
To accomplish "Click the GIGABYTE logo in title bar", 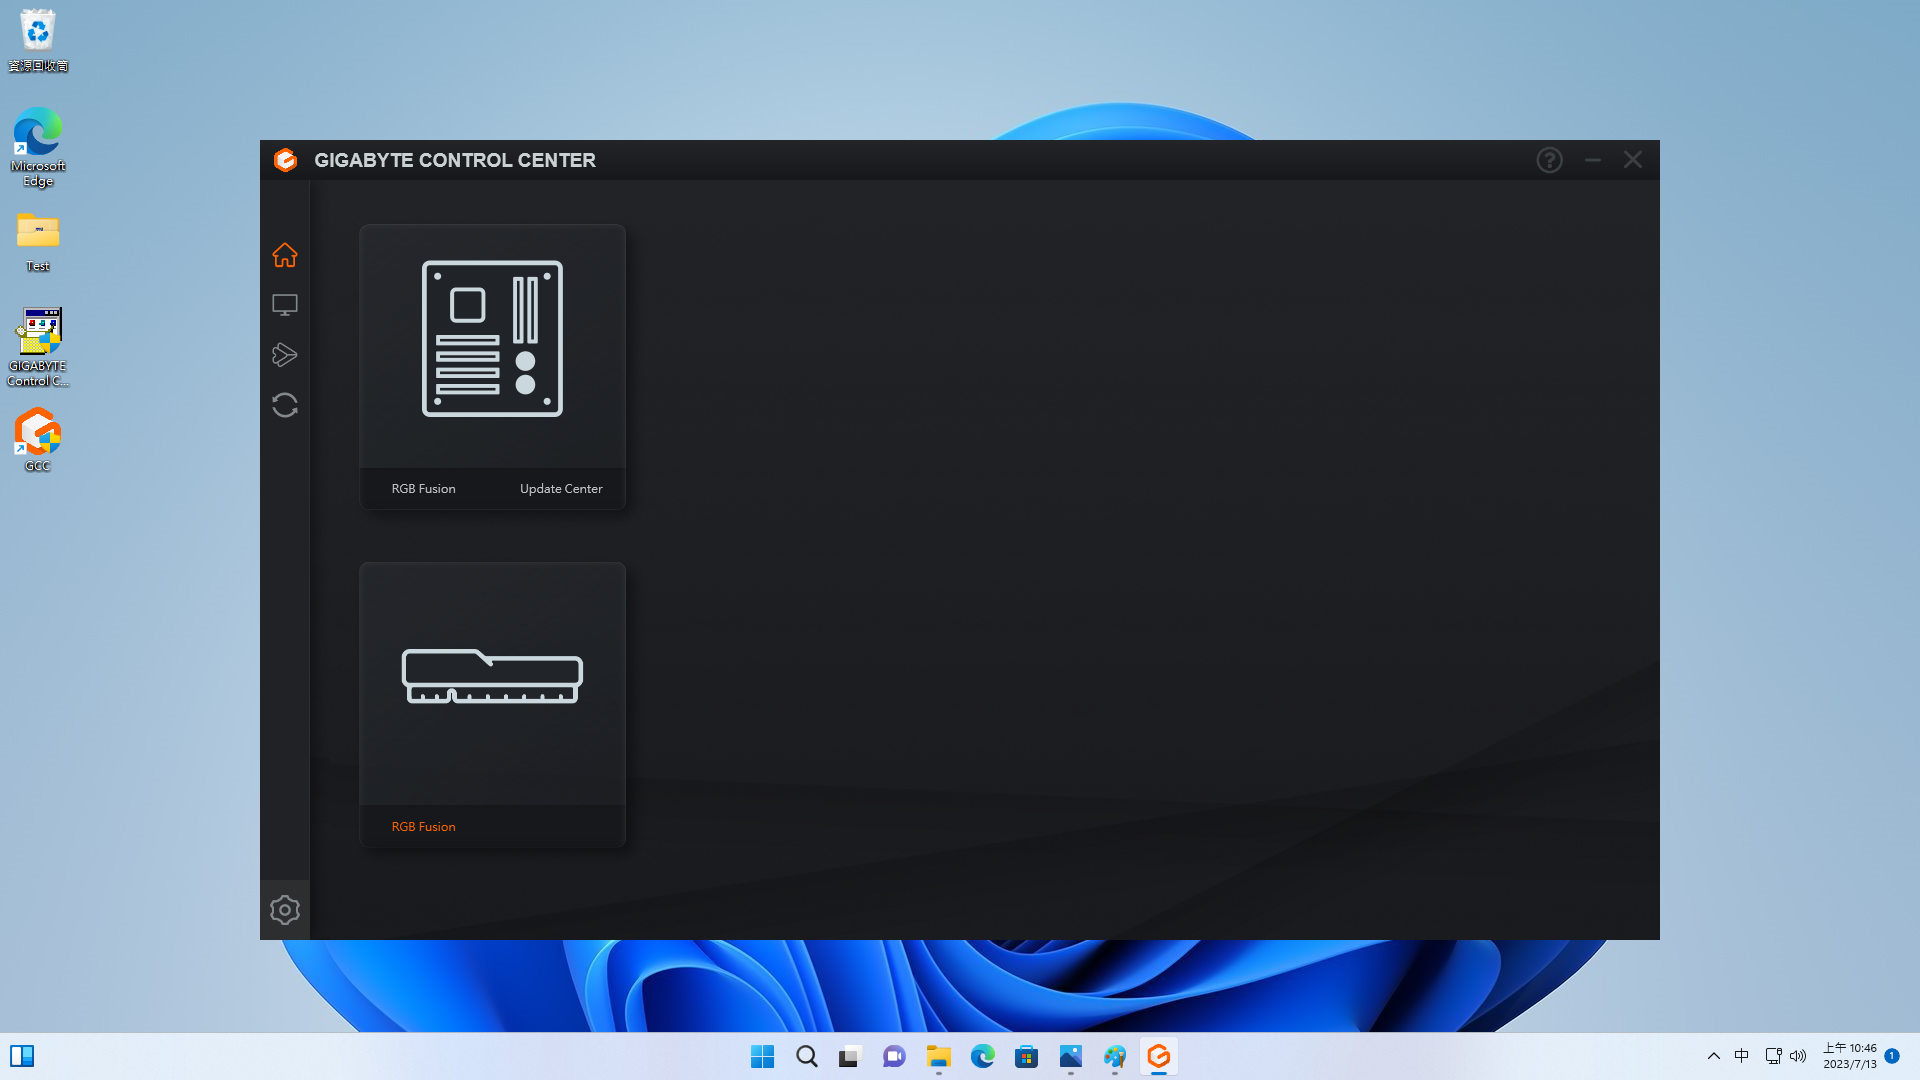I will pos(286,160).
